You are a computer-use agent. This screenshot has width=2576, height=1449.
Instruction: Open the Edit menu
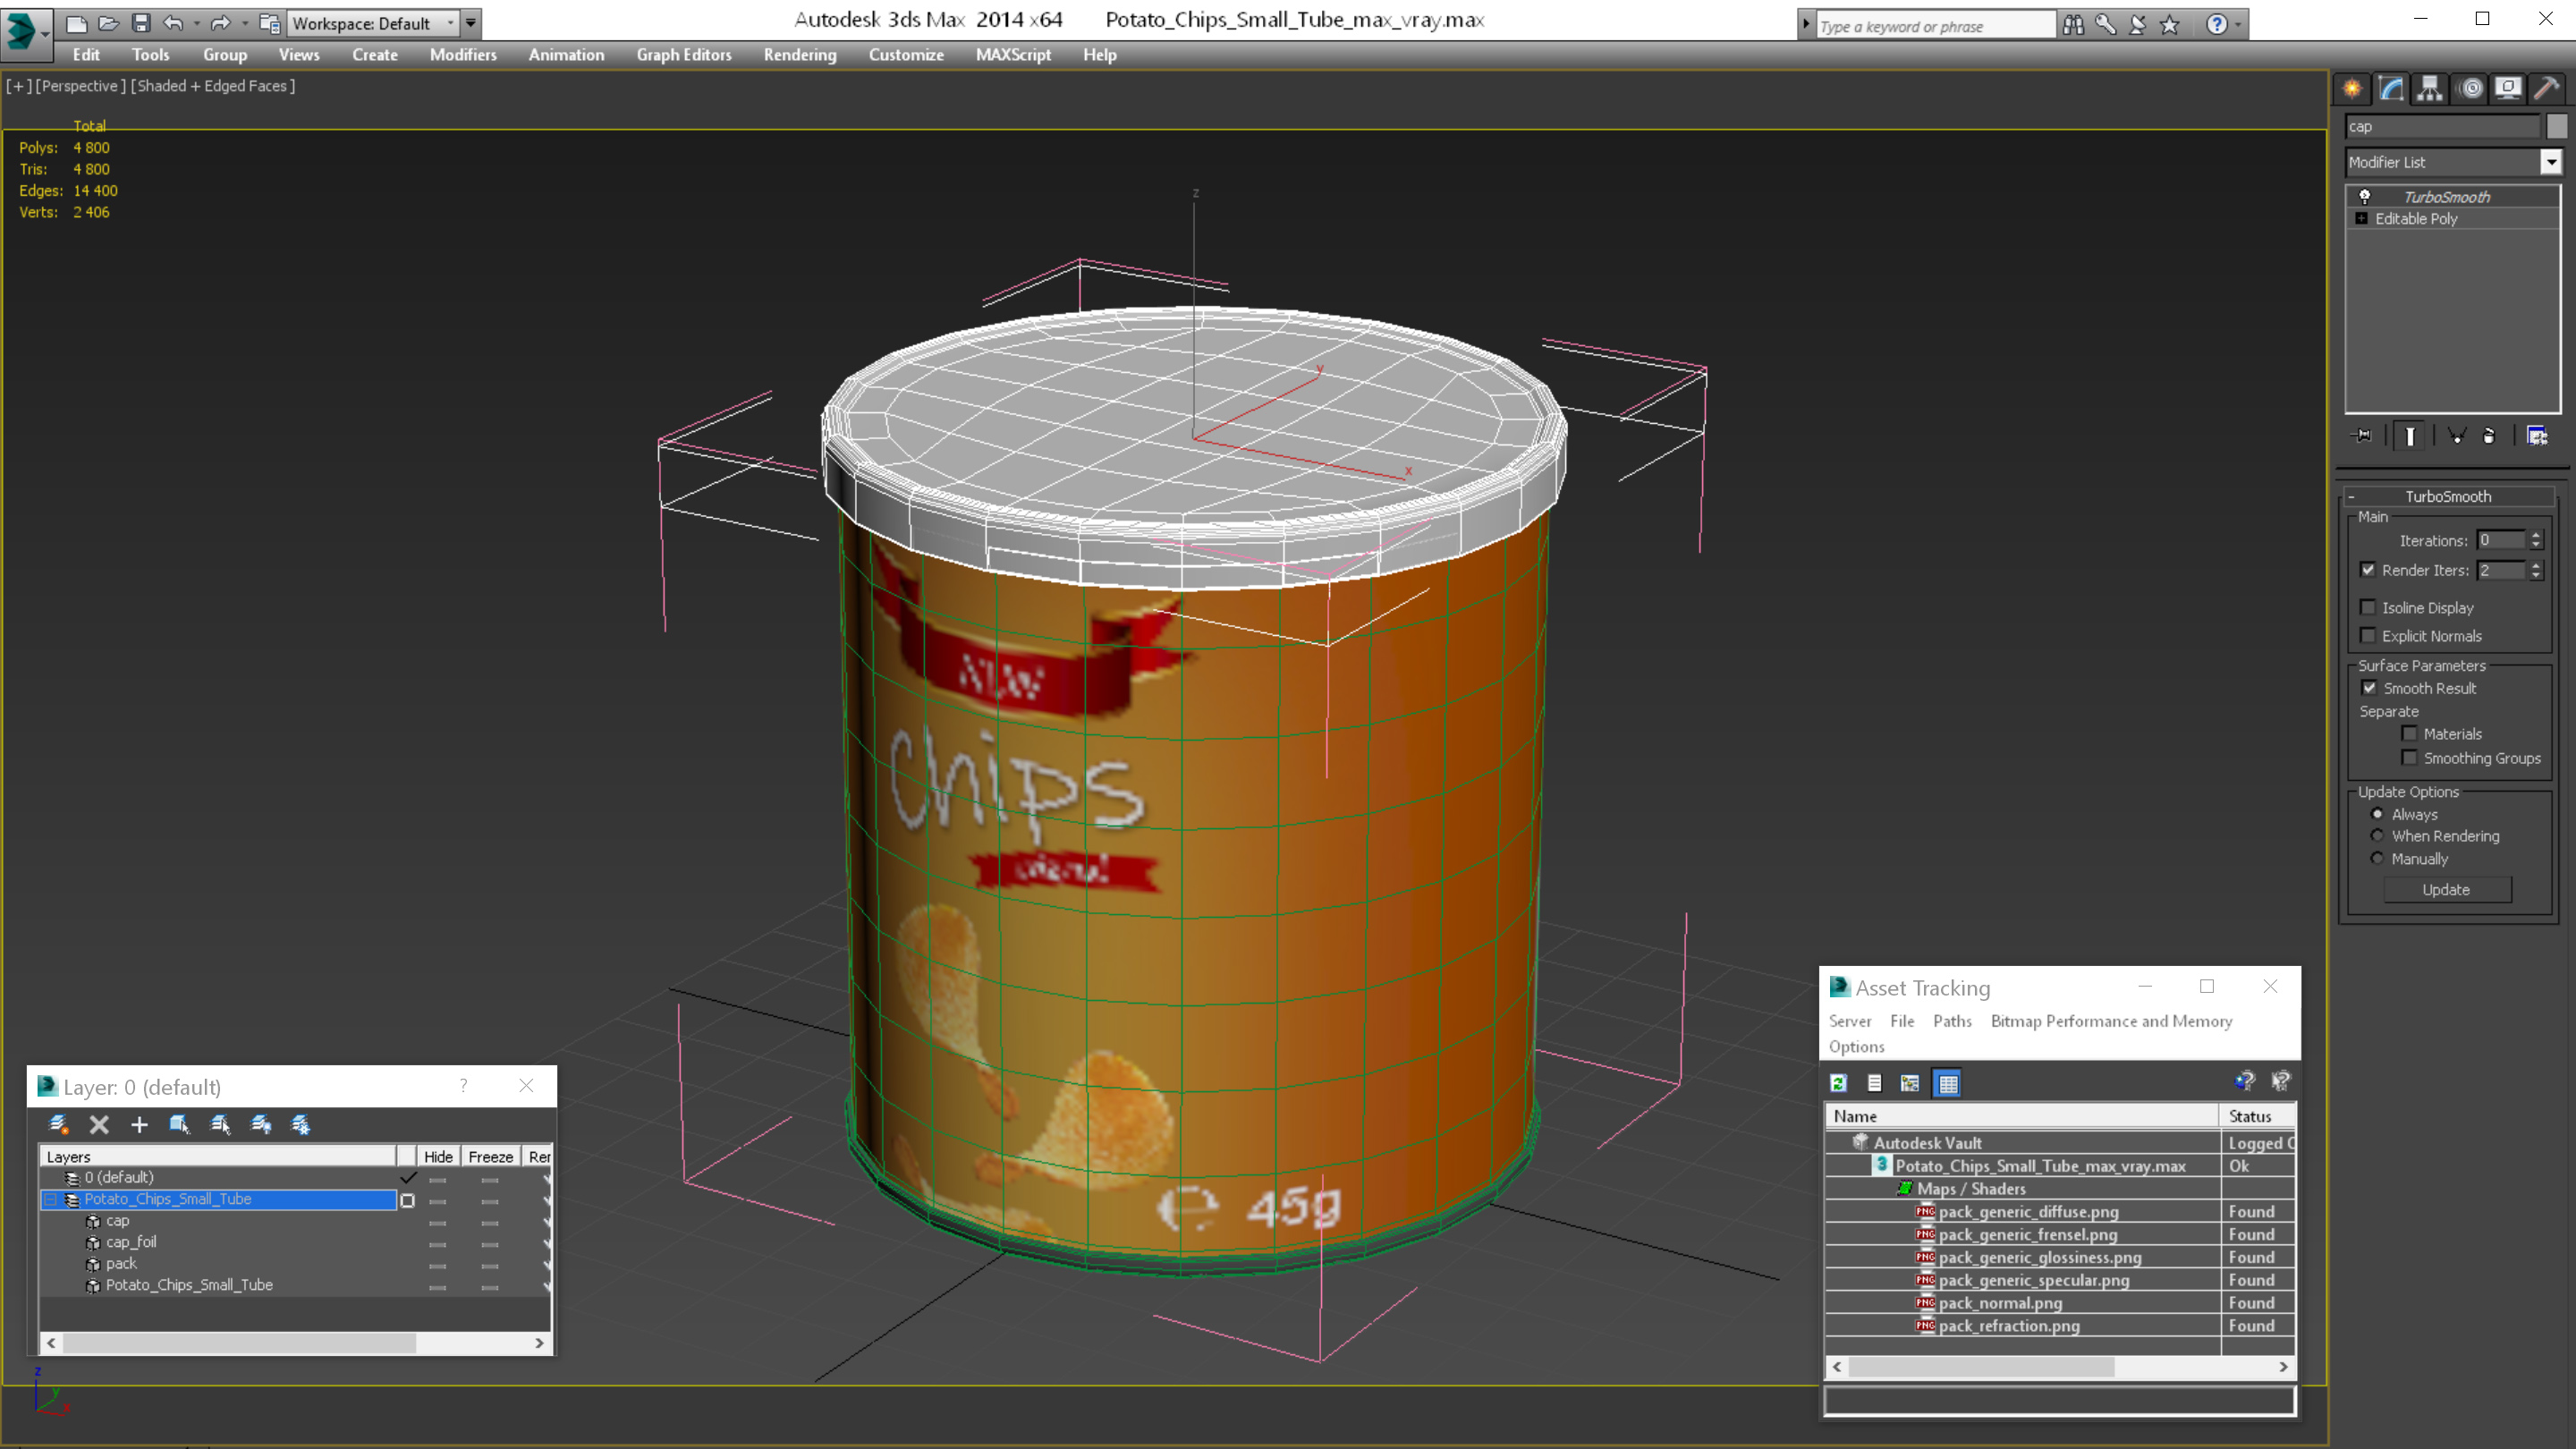click(86, 55)
